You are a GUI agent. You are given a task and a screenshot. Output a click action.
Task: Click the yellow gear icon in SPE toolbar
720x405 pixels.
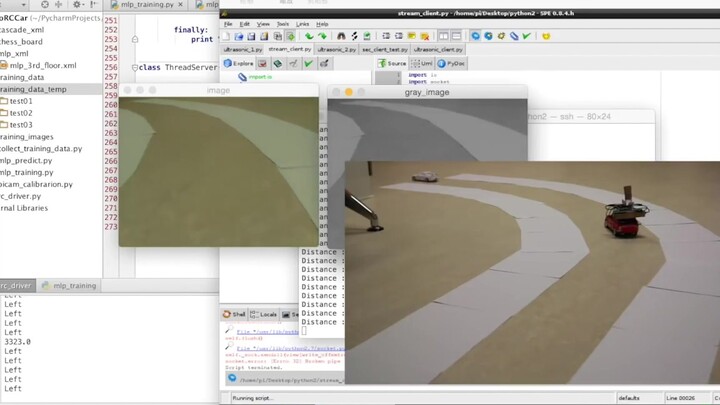click(501, 36)
